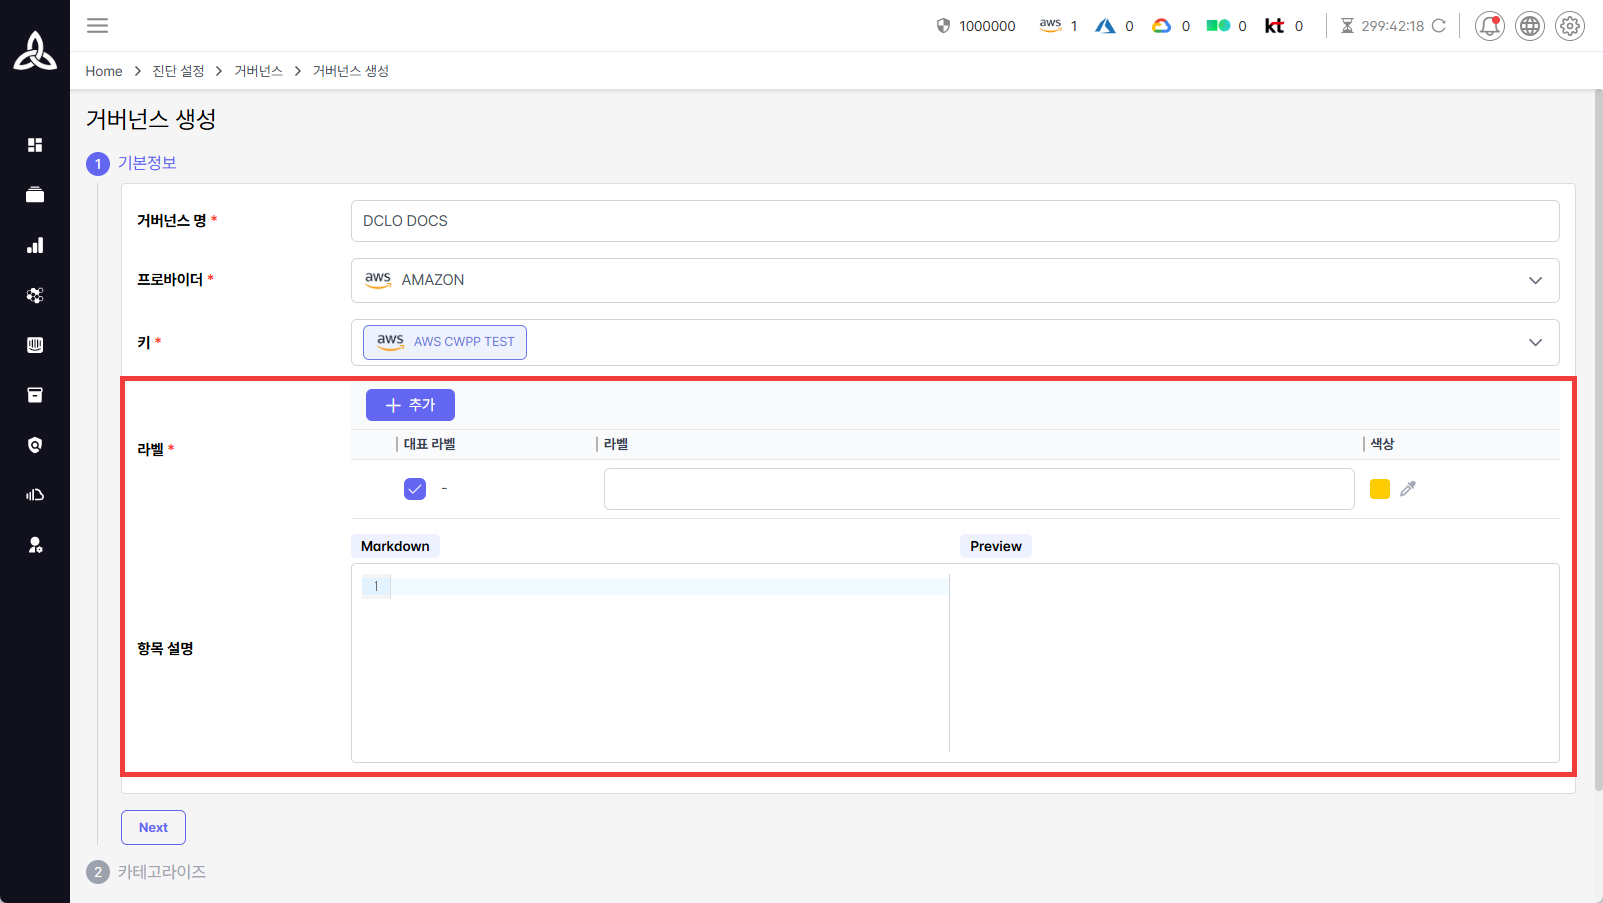Pick the yellow label color swatch
The width and height of the screenshot is (1603, 903).
[x=1379, y=489]
